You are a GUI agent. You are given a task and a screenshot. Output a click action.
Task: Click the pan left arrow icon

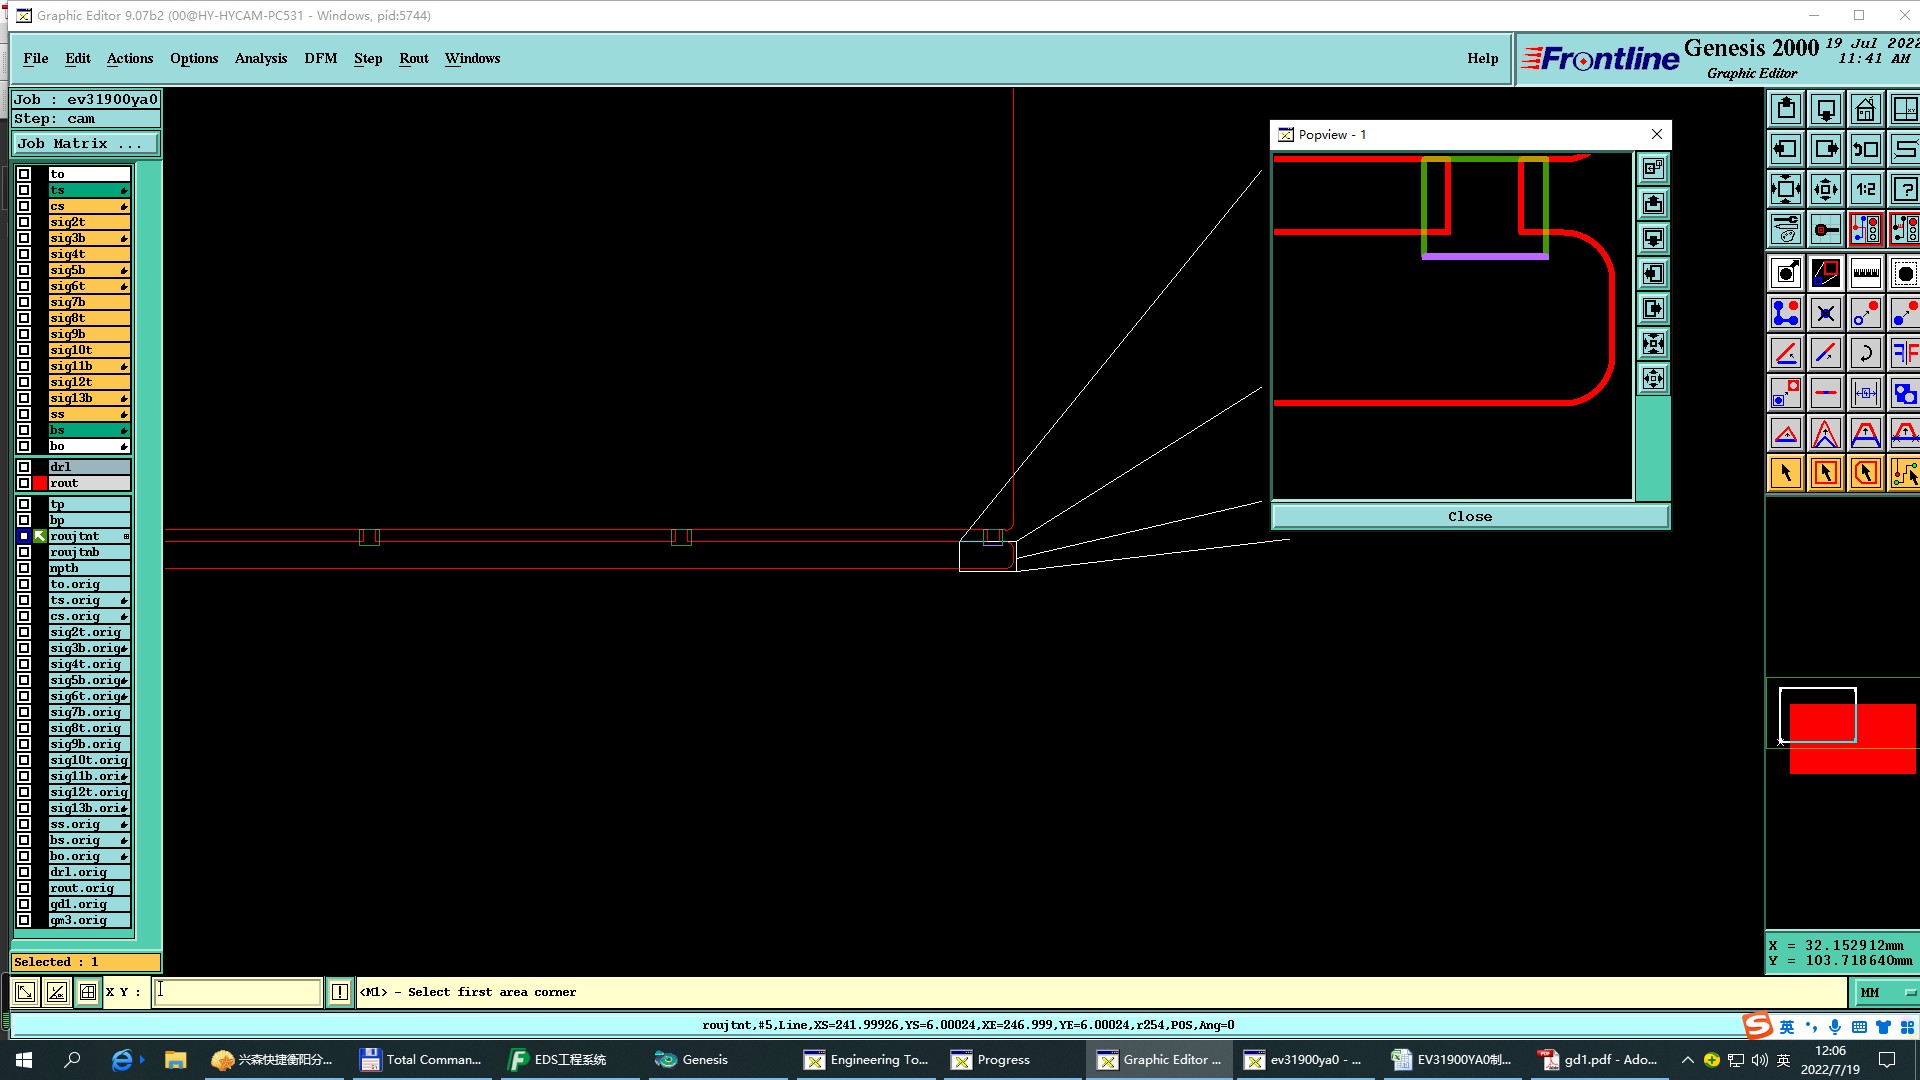(1785, 149)
